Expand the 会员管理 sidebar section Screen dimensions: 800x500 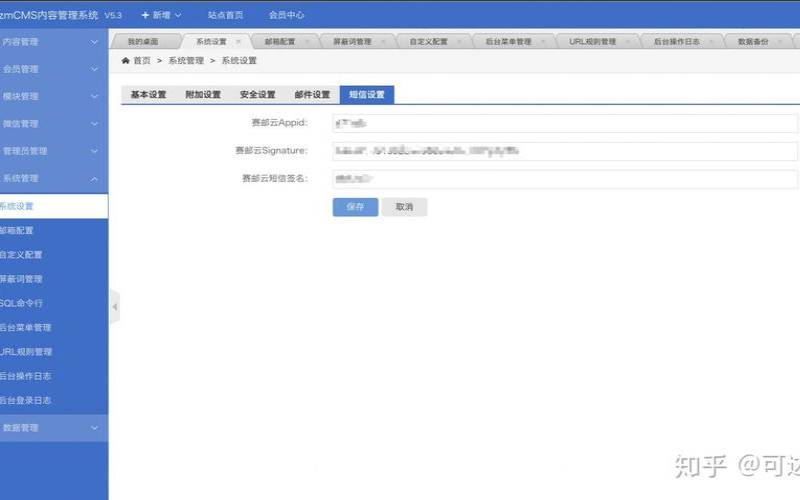coord(54,69)
